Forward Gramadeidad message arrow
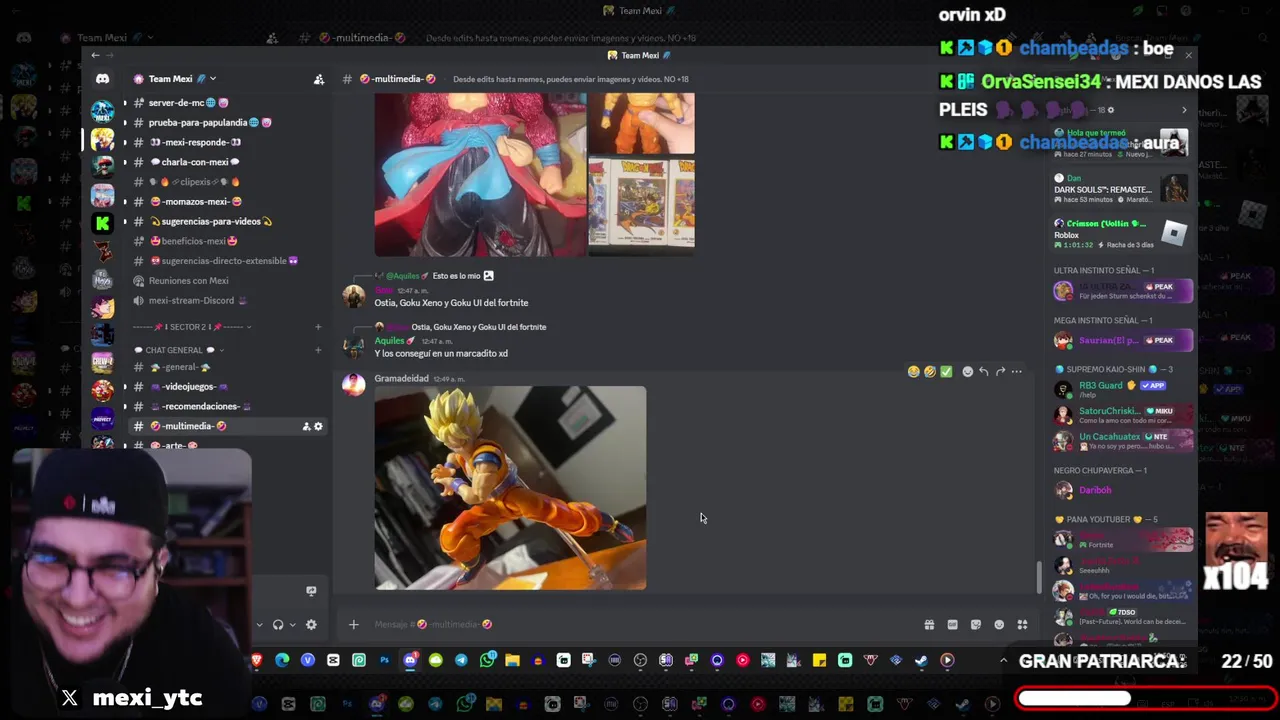 tap(1000, 372)
